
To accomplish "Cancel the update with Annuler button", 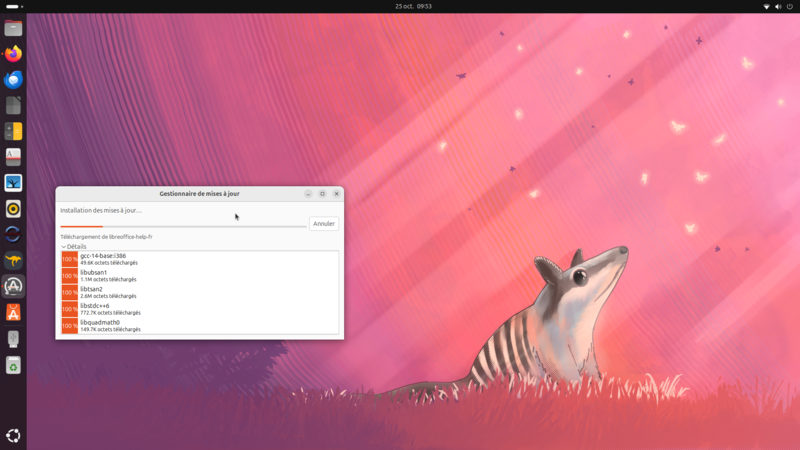I will coord(324,223).
